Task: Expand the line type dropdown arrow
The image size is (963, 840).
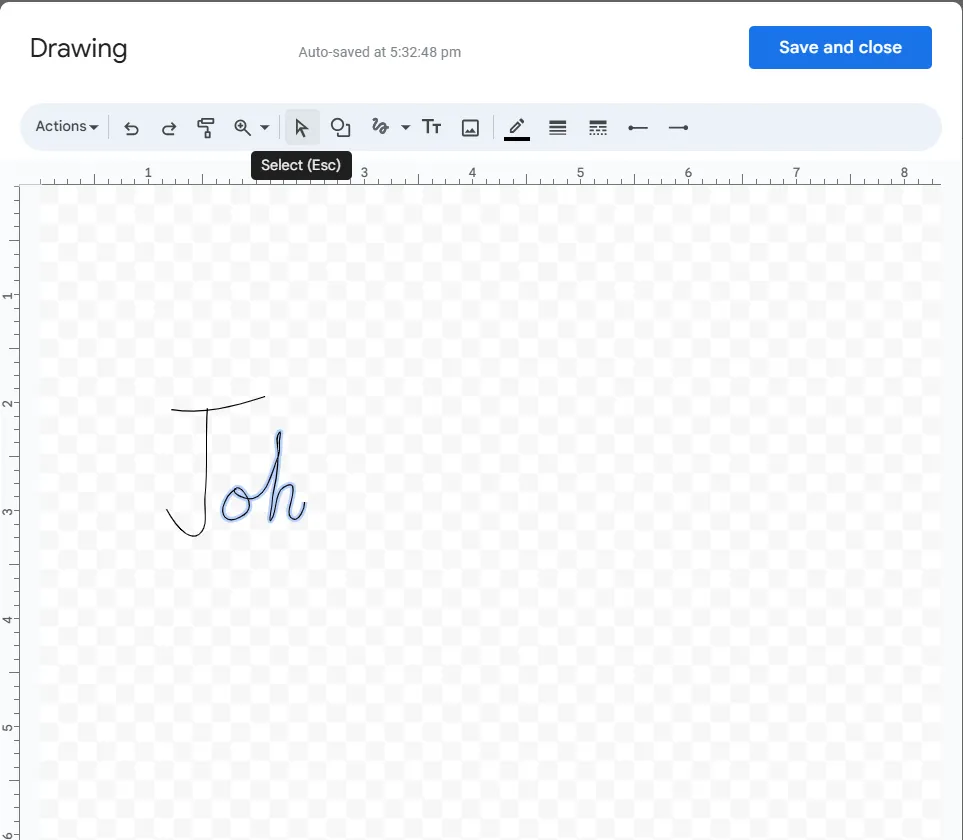Action: pyautogui.click(x=405, y=128)
